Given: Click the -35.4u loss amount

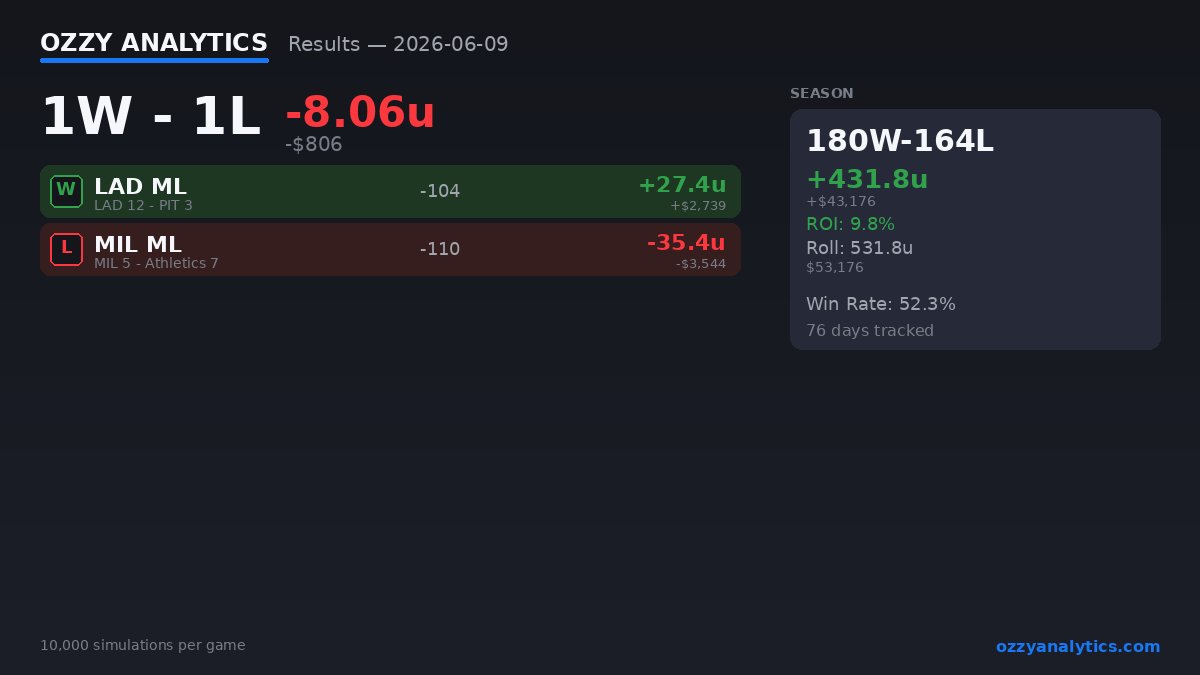Looking at the screenshot, I should (686, 243).
